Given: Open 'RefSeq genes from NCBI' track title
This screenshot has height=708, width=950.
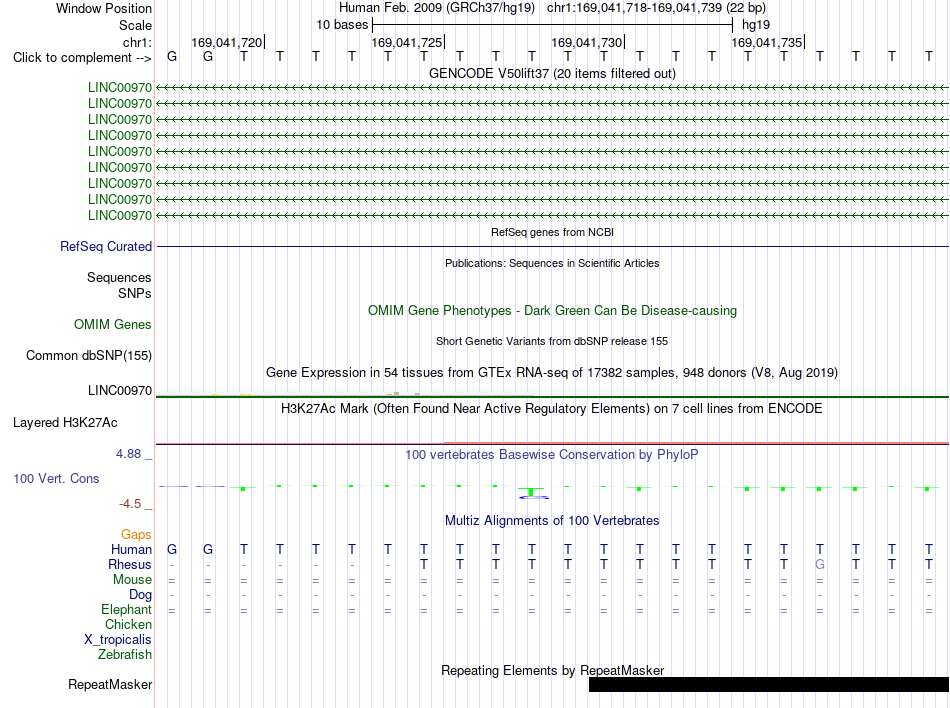Looking at the screenshot, I should [552, 232].
